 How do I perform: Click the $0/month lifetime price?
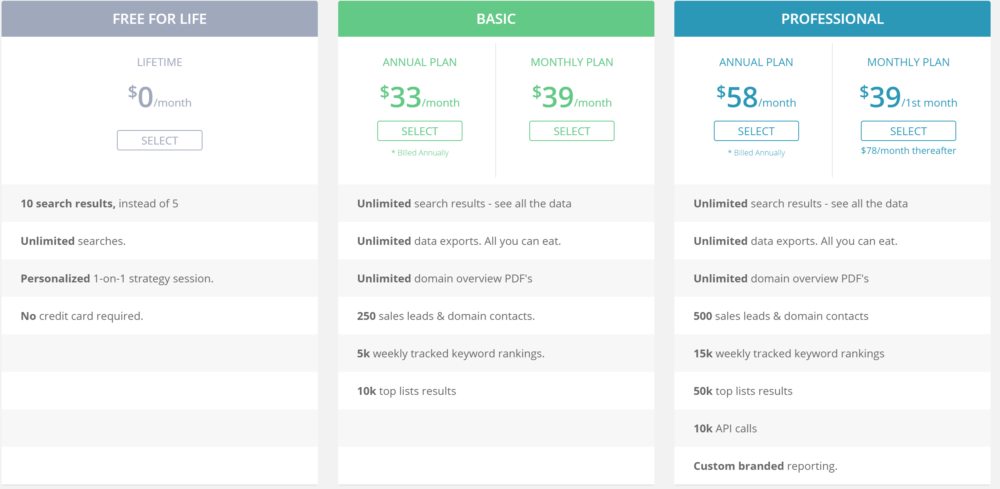pyautogui.click(x=159, y=98)
